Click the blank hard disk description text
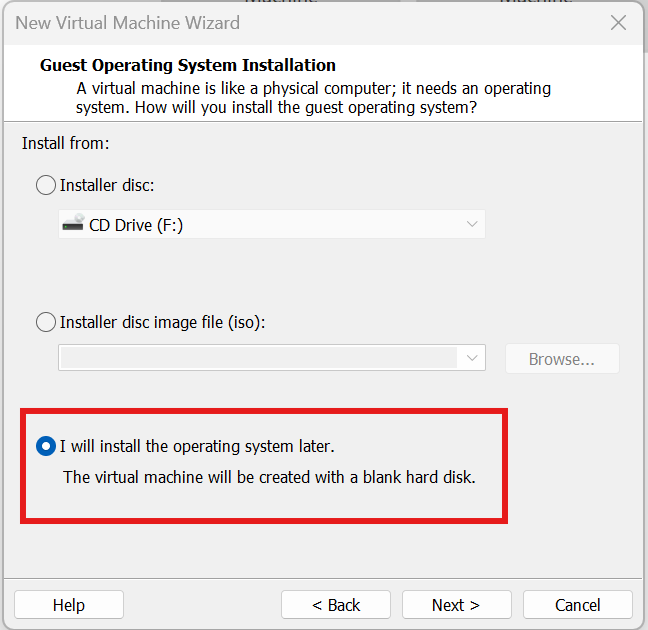The image size is (648, 630). pyautogui.click(x=269, y=477)
